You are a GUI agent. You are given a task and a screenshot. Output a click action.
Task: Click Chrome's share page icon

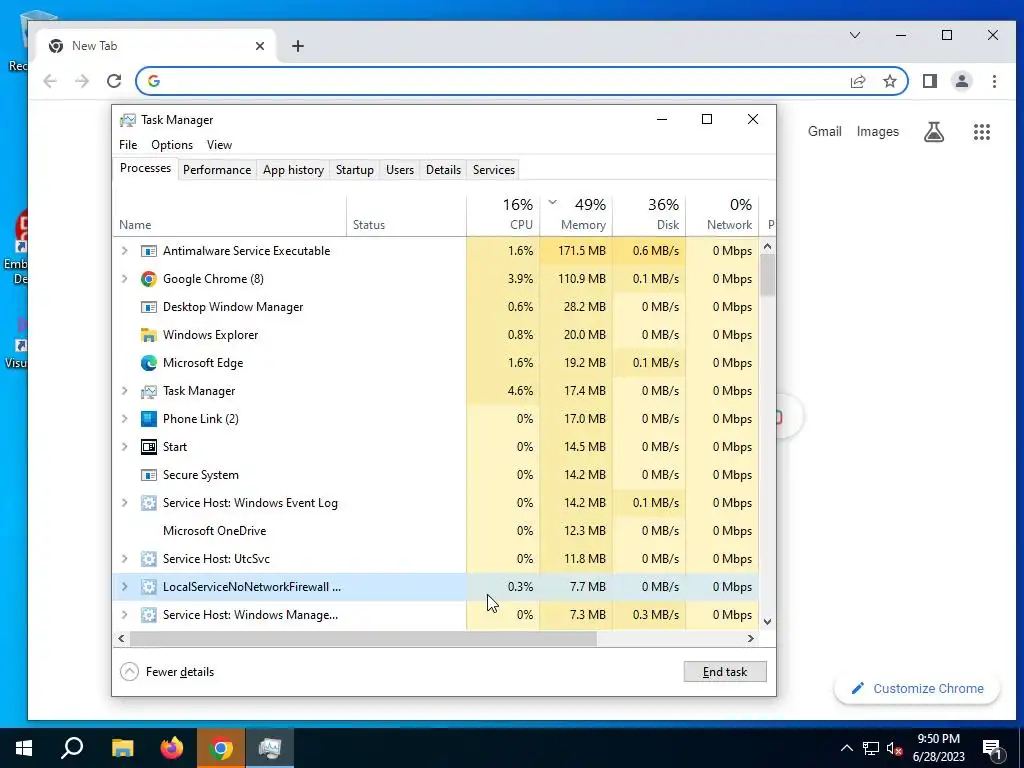click(857, 81)
